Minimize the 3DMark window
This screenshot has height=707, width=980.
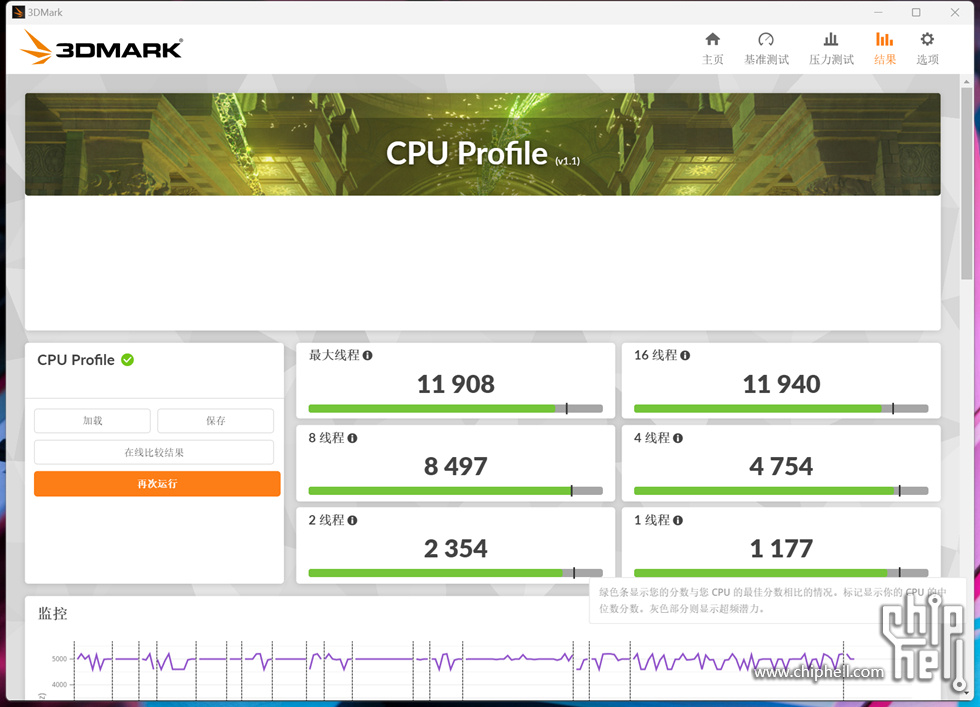tap(878, 13)
